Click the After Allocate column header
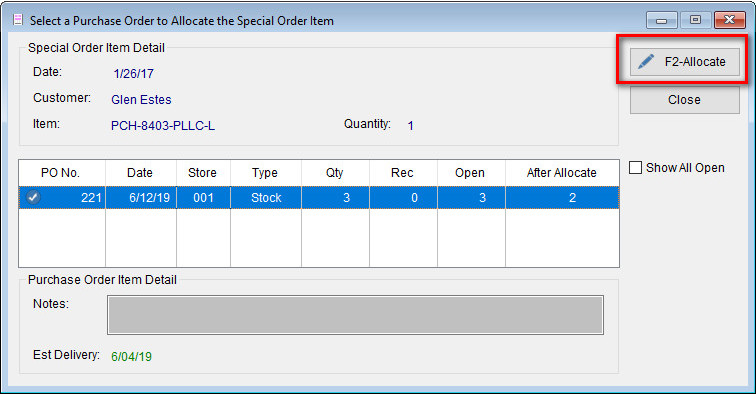This screenshot has width=756, height=394. click(x=562, y=173)
